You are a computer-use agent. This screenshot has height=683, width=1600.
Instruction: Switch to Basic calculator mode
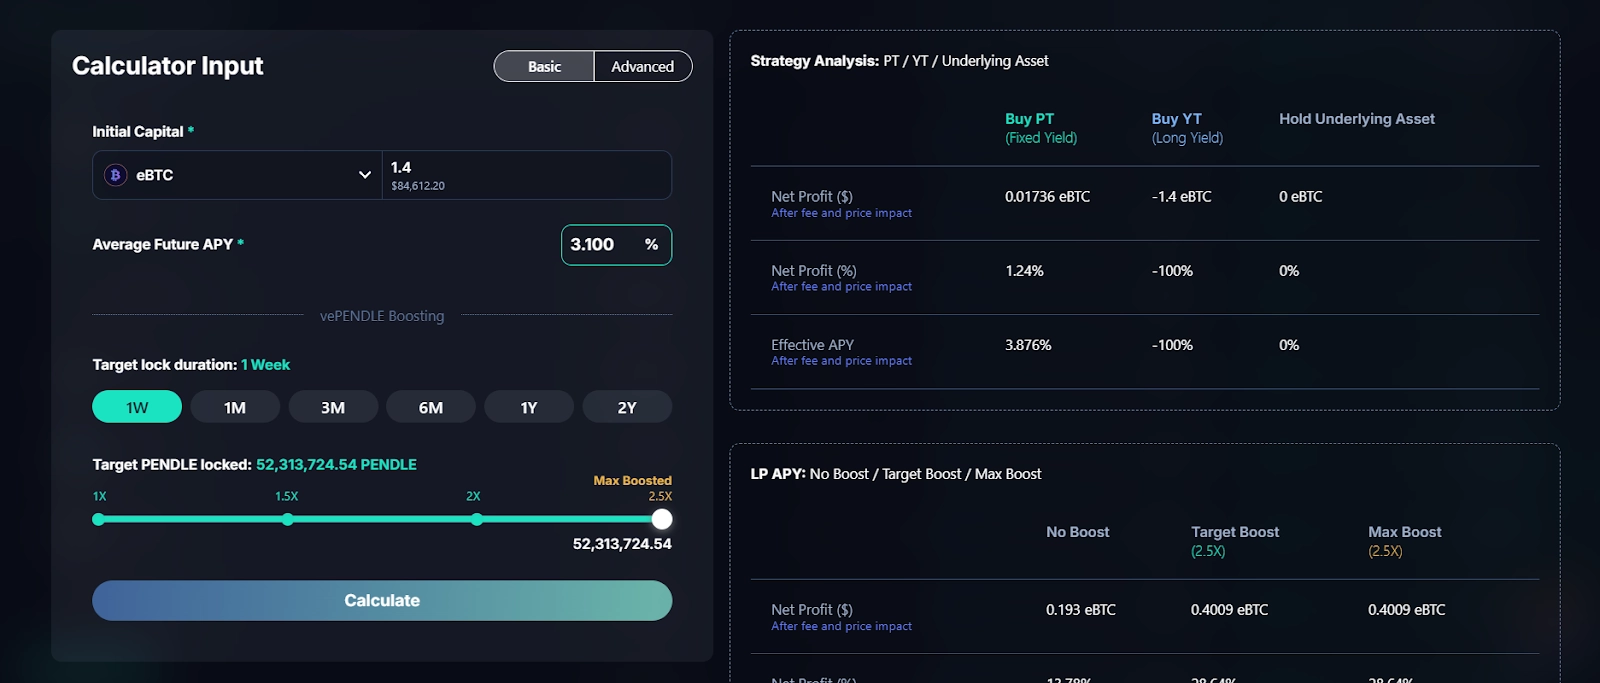(544, 66)
